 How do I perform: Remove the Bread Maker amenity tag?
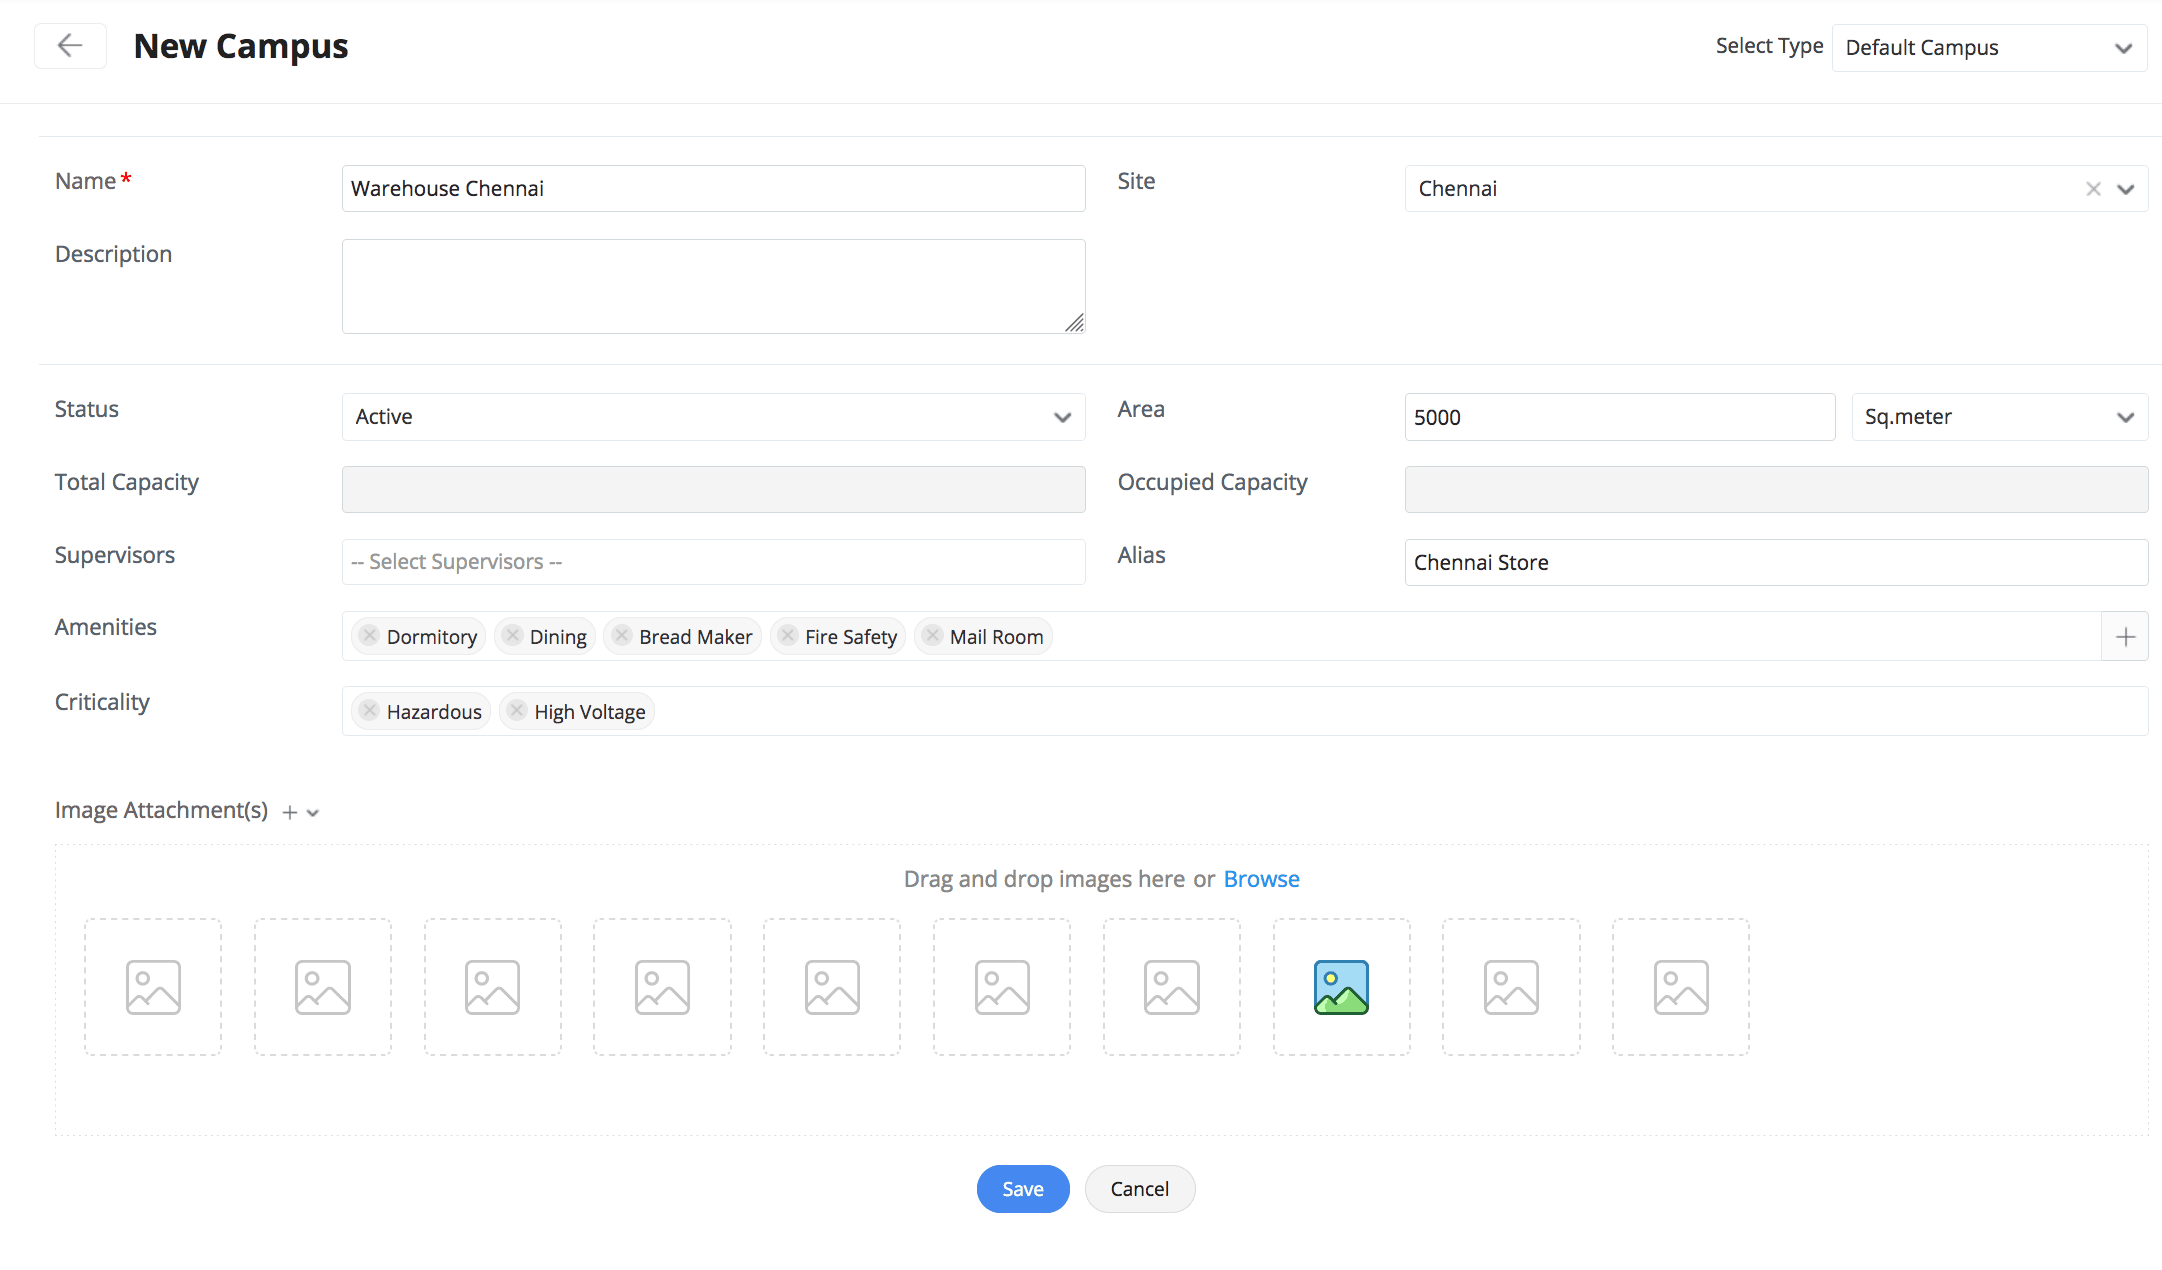pyautogui.click(x=621, y=636)
